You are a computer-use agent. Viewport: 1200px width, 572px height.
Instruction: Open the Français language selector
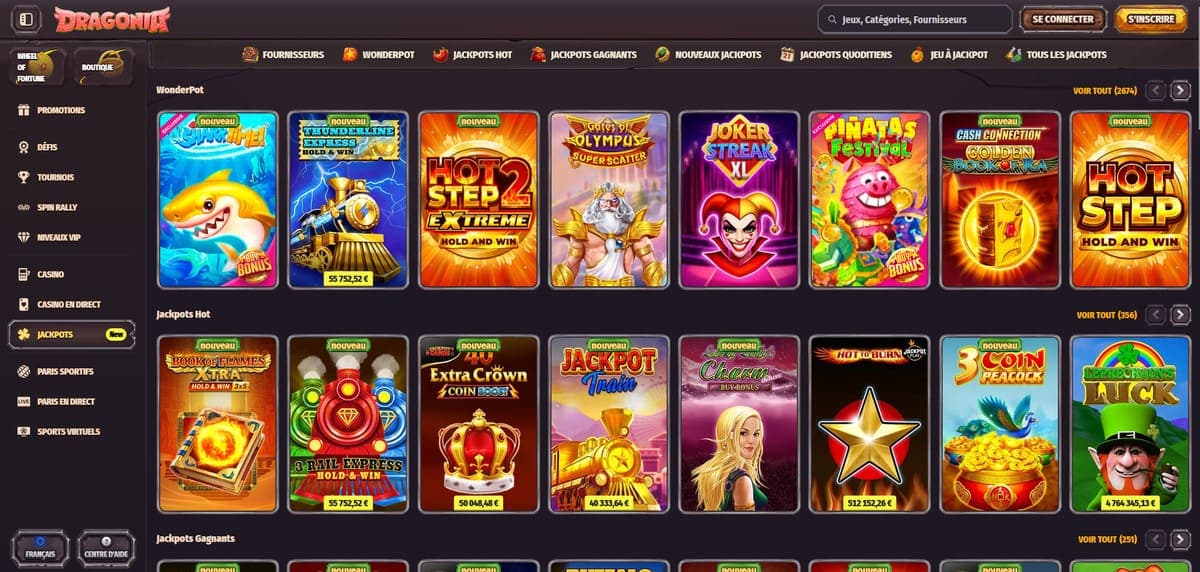(x=40, y=549)
